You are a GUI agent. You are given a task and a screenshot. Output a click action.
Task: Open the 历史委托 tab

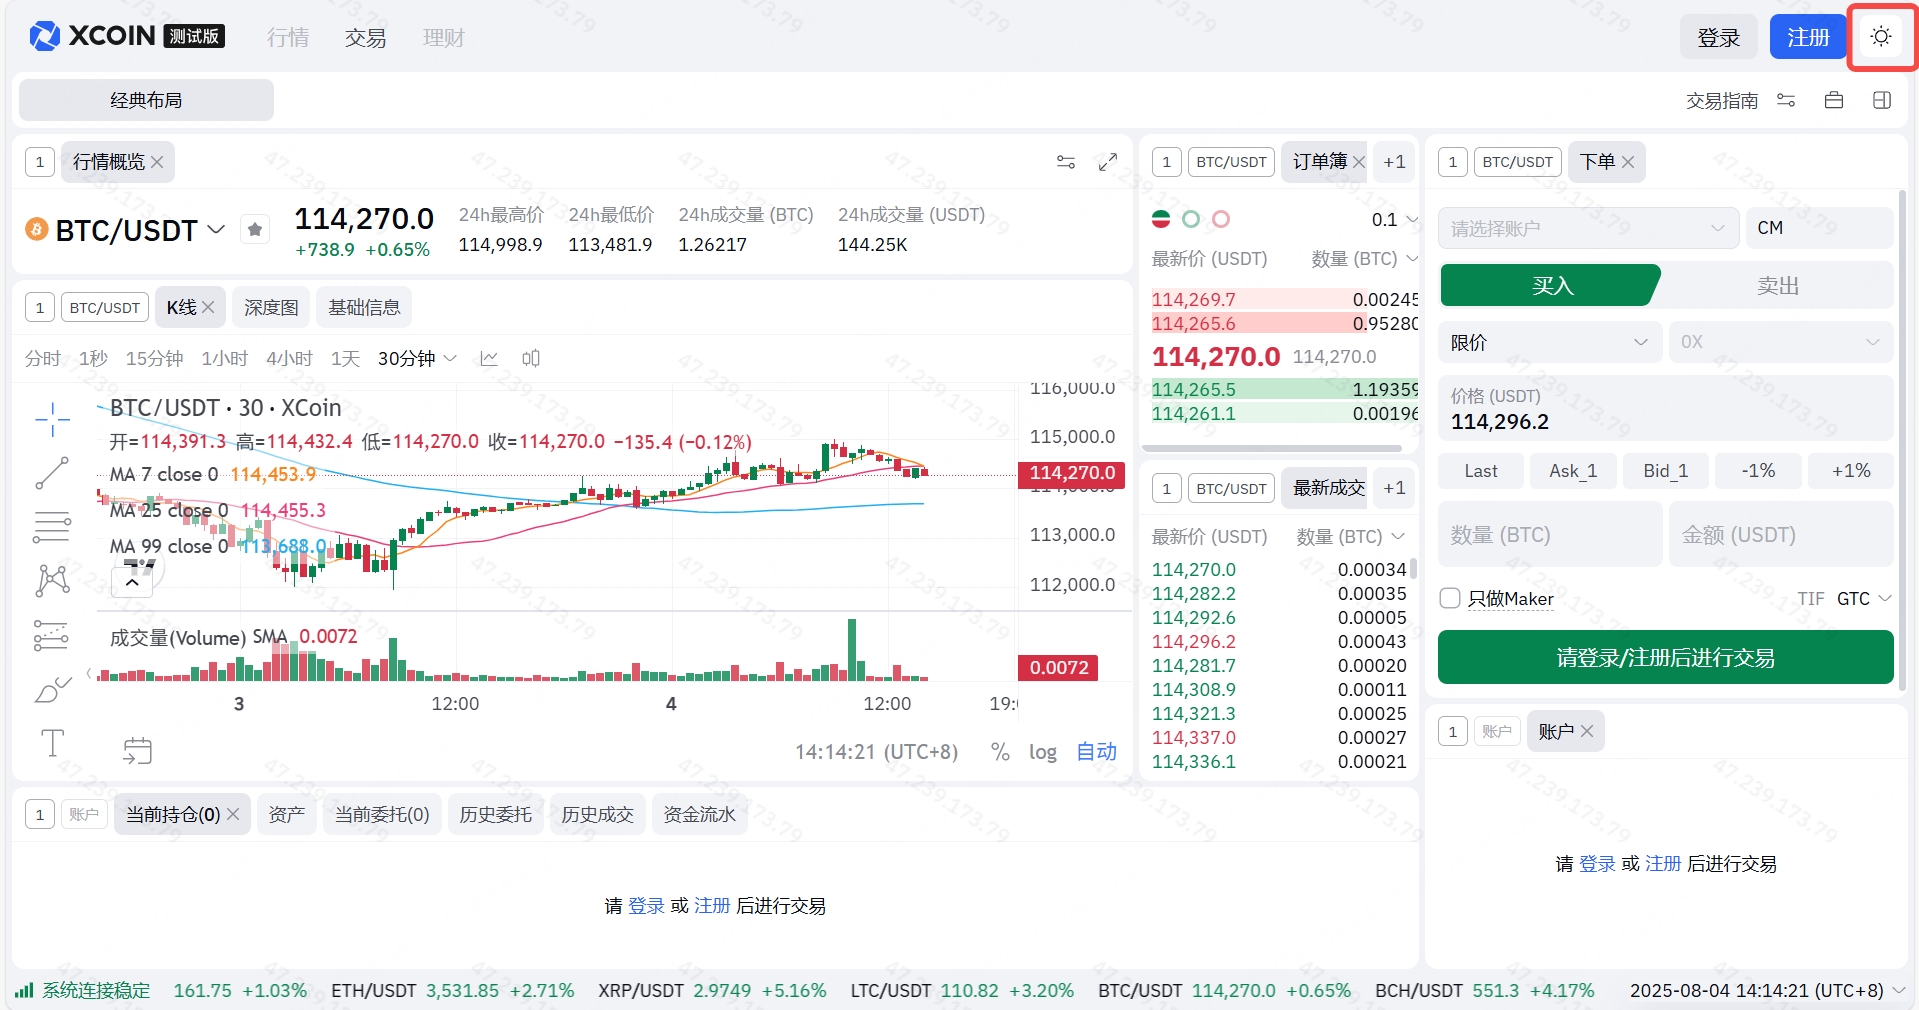(x=495, y=814)
